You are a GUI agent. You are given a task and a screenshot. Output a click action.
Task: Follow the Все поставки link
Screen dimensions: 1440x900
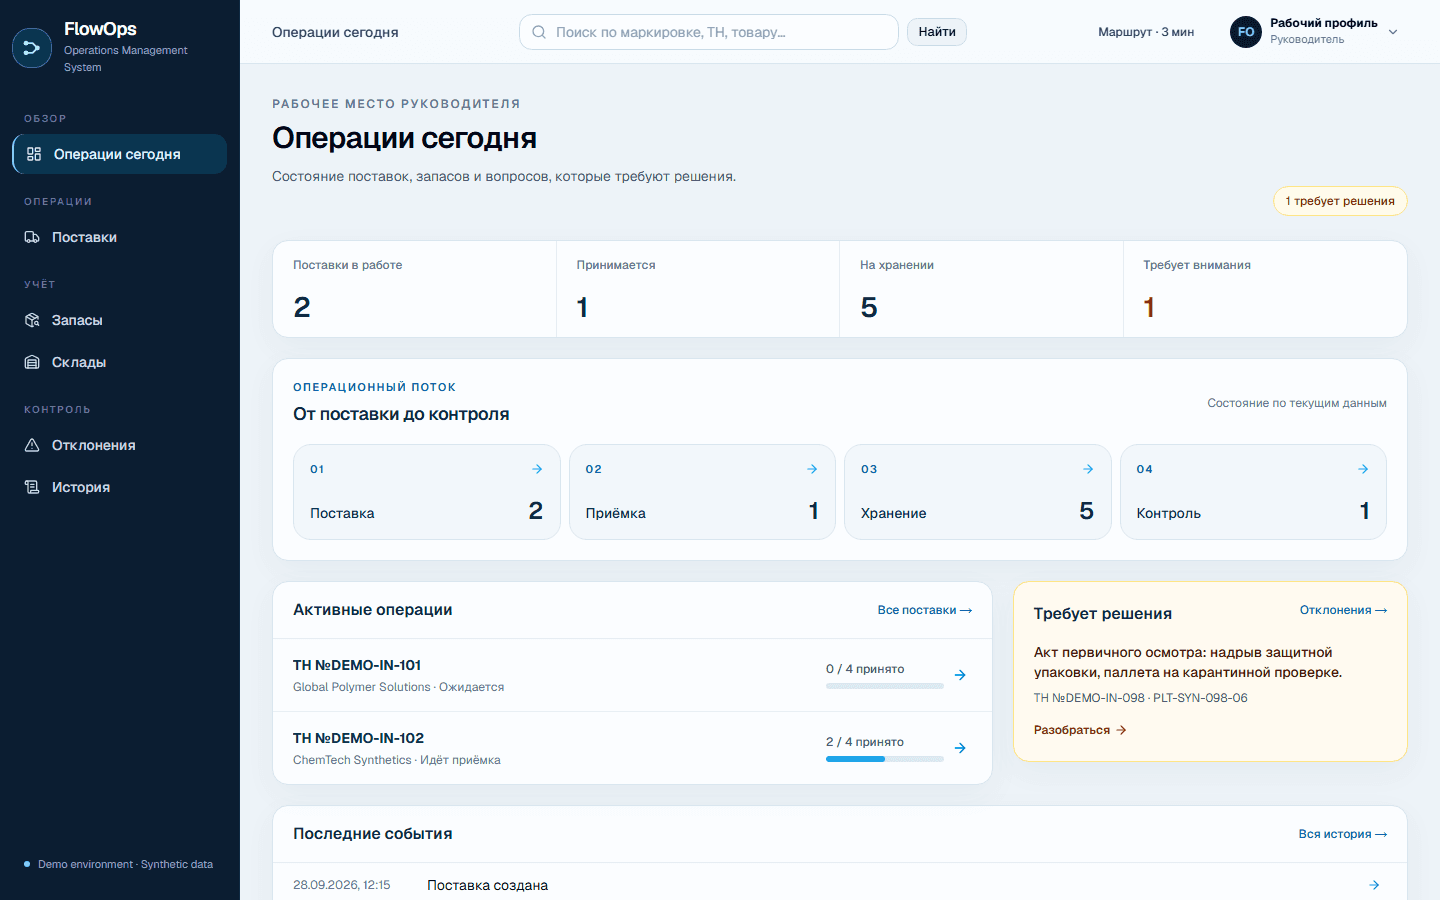(x=925, y=610)
